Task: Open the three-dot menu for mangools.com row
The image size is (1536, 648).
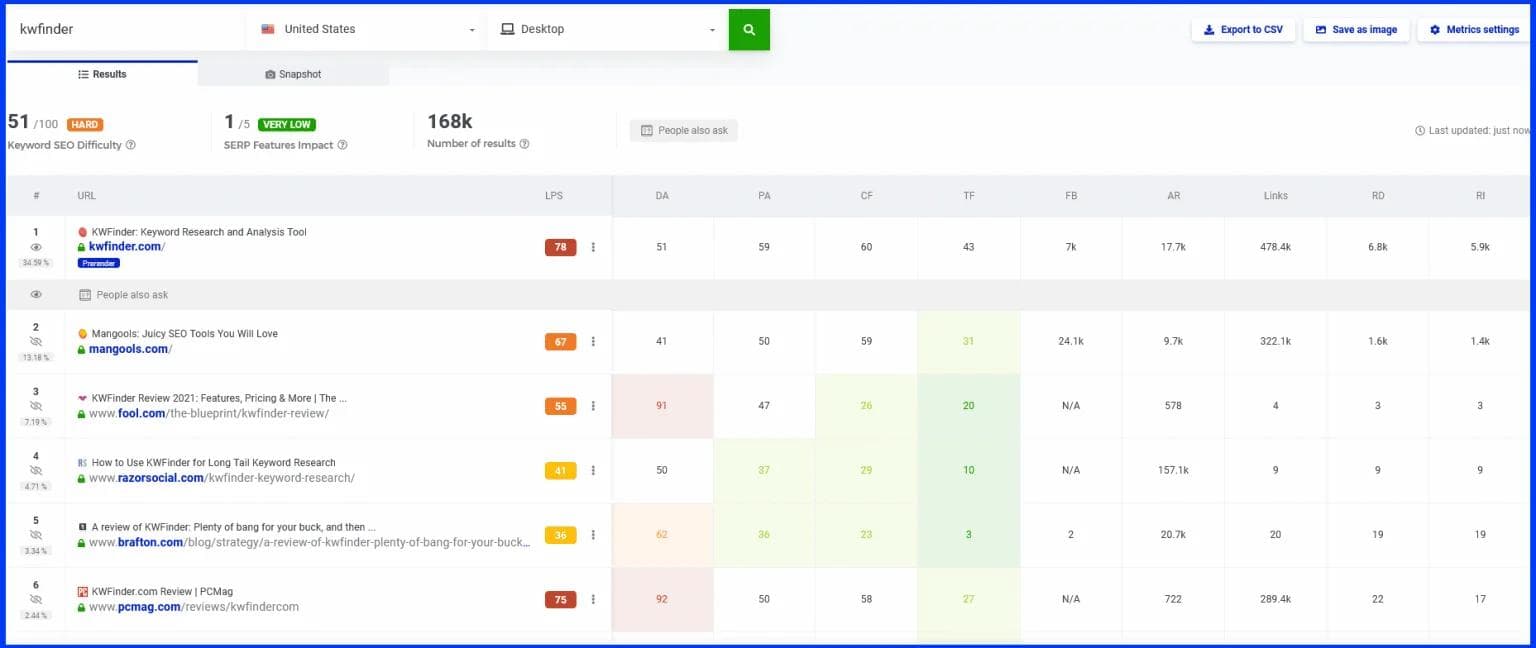Action: click(x=593, y=342)
